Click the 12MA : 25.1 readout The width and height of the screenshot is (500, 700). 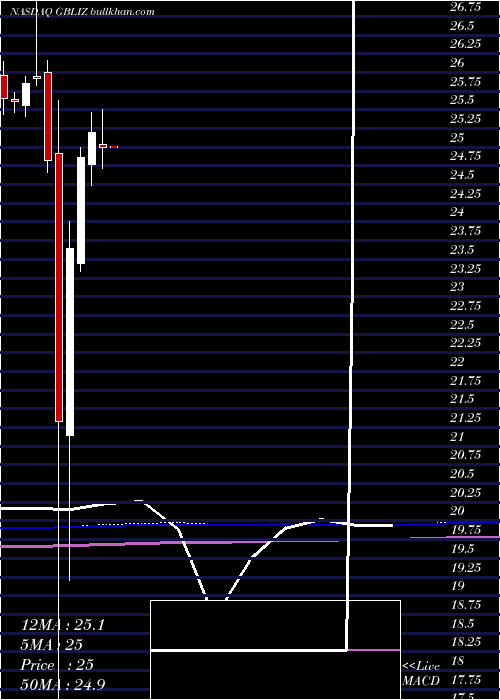pos(63,625)
